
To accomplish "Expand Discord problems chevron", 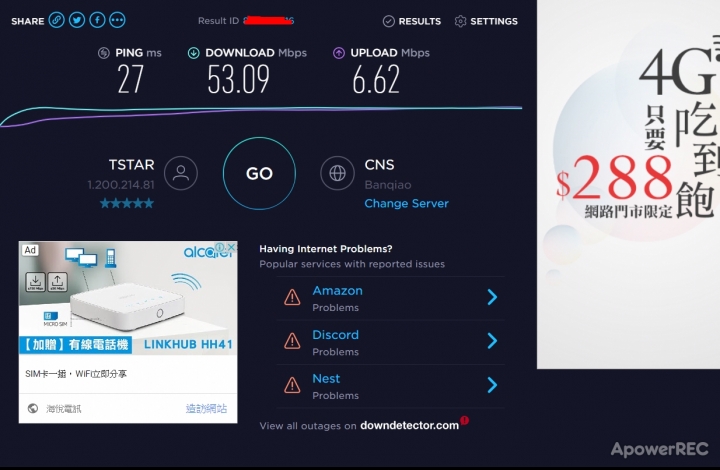I will tap(492, 341).
